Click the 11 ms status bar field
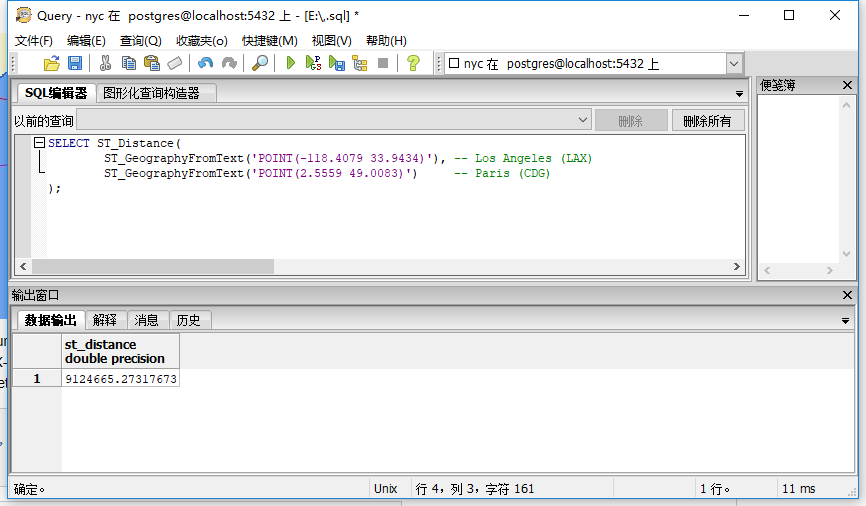The image size is (866, 506). 799,488
